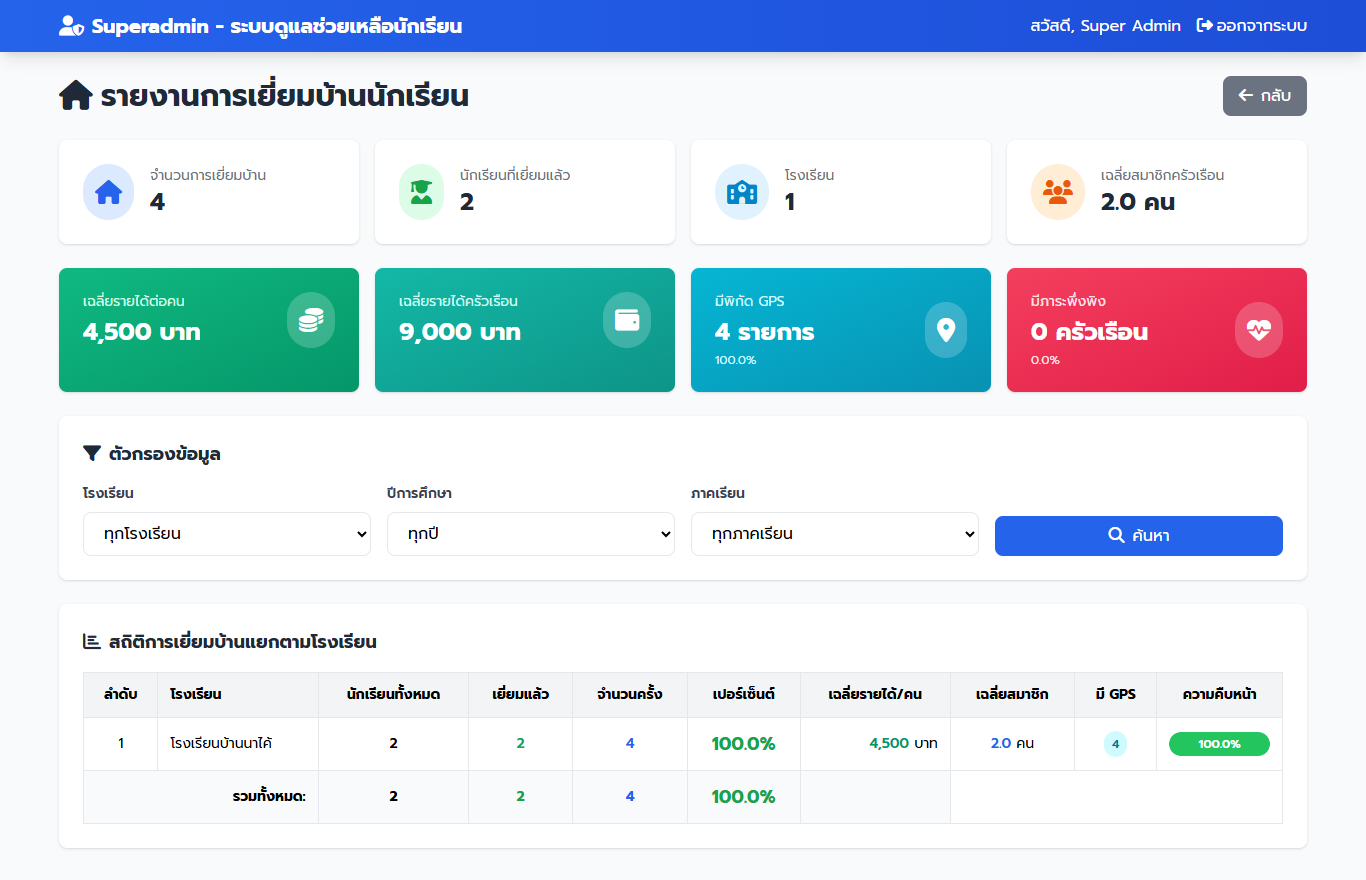Open the ทุกโรงเรียน school dropdown
The image size is (1366, 880).
tap(226, 534)
